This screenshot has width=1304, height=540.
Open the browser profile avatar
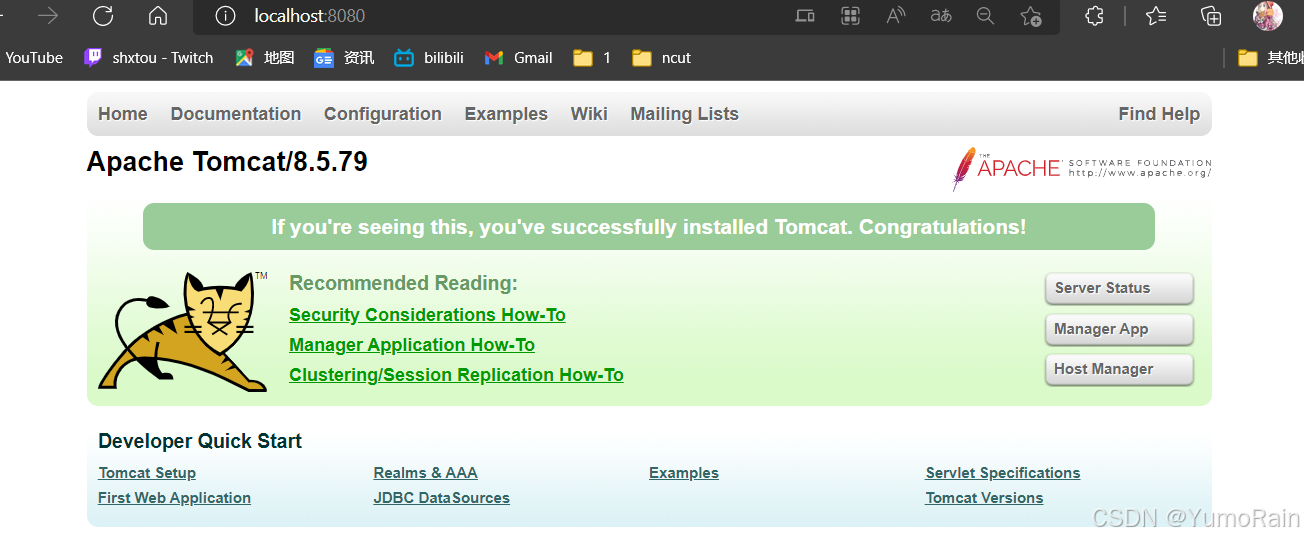point(1268,16)
